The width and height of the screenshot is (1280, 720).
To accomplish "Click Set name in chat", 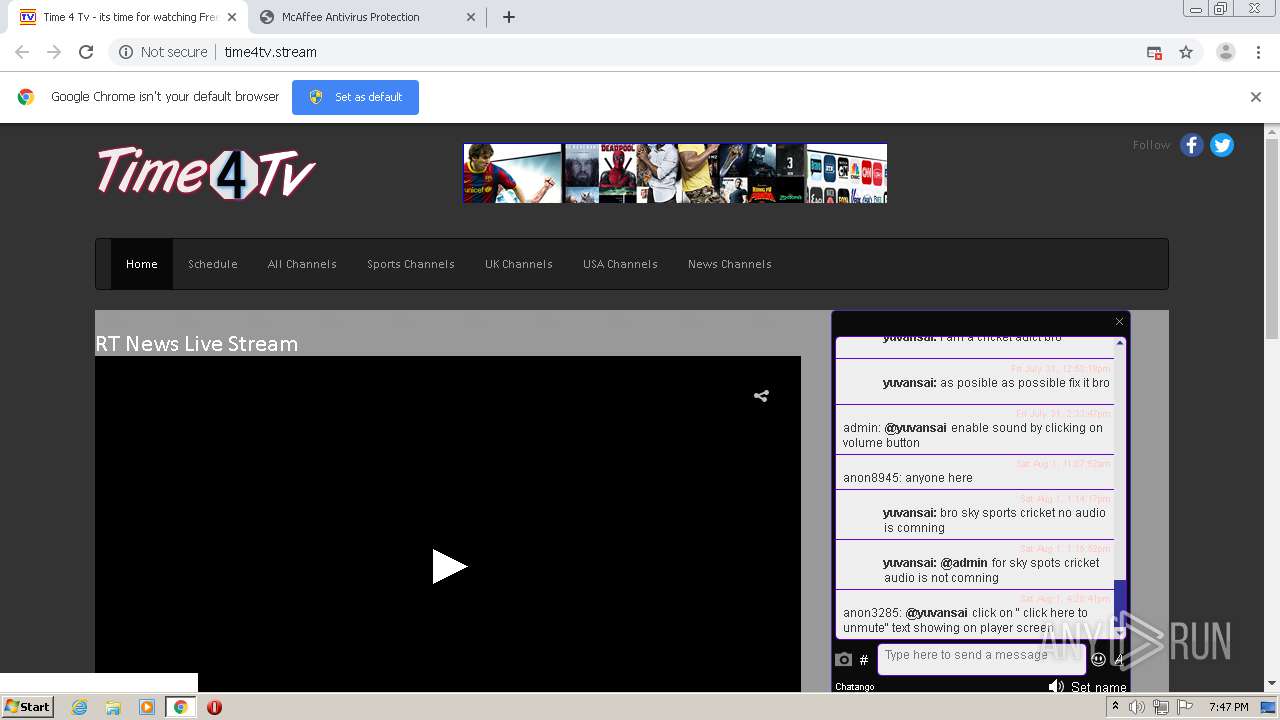I will pos(1099,687).
